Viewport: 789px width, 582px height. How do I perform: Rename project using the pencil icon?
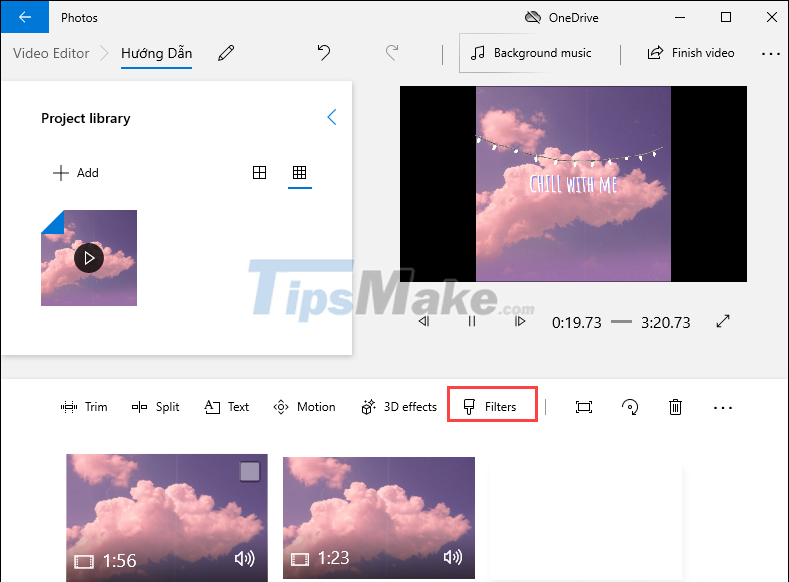pyautogui.click(x=226, y=53)
